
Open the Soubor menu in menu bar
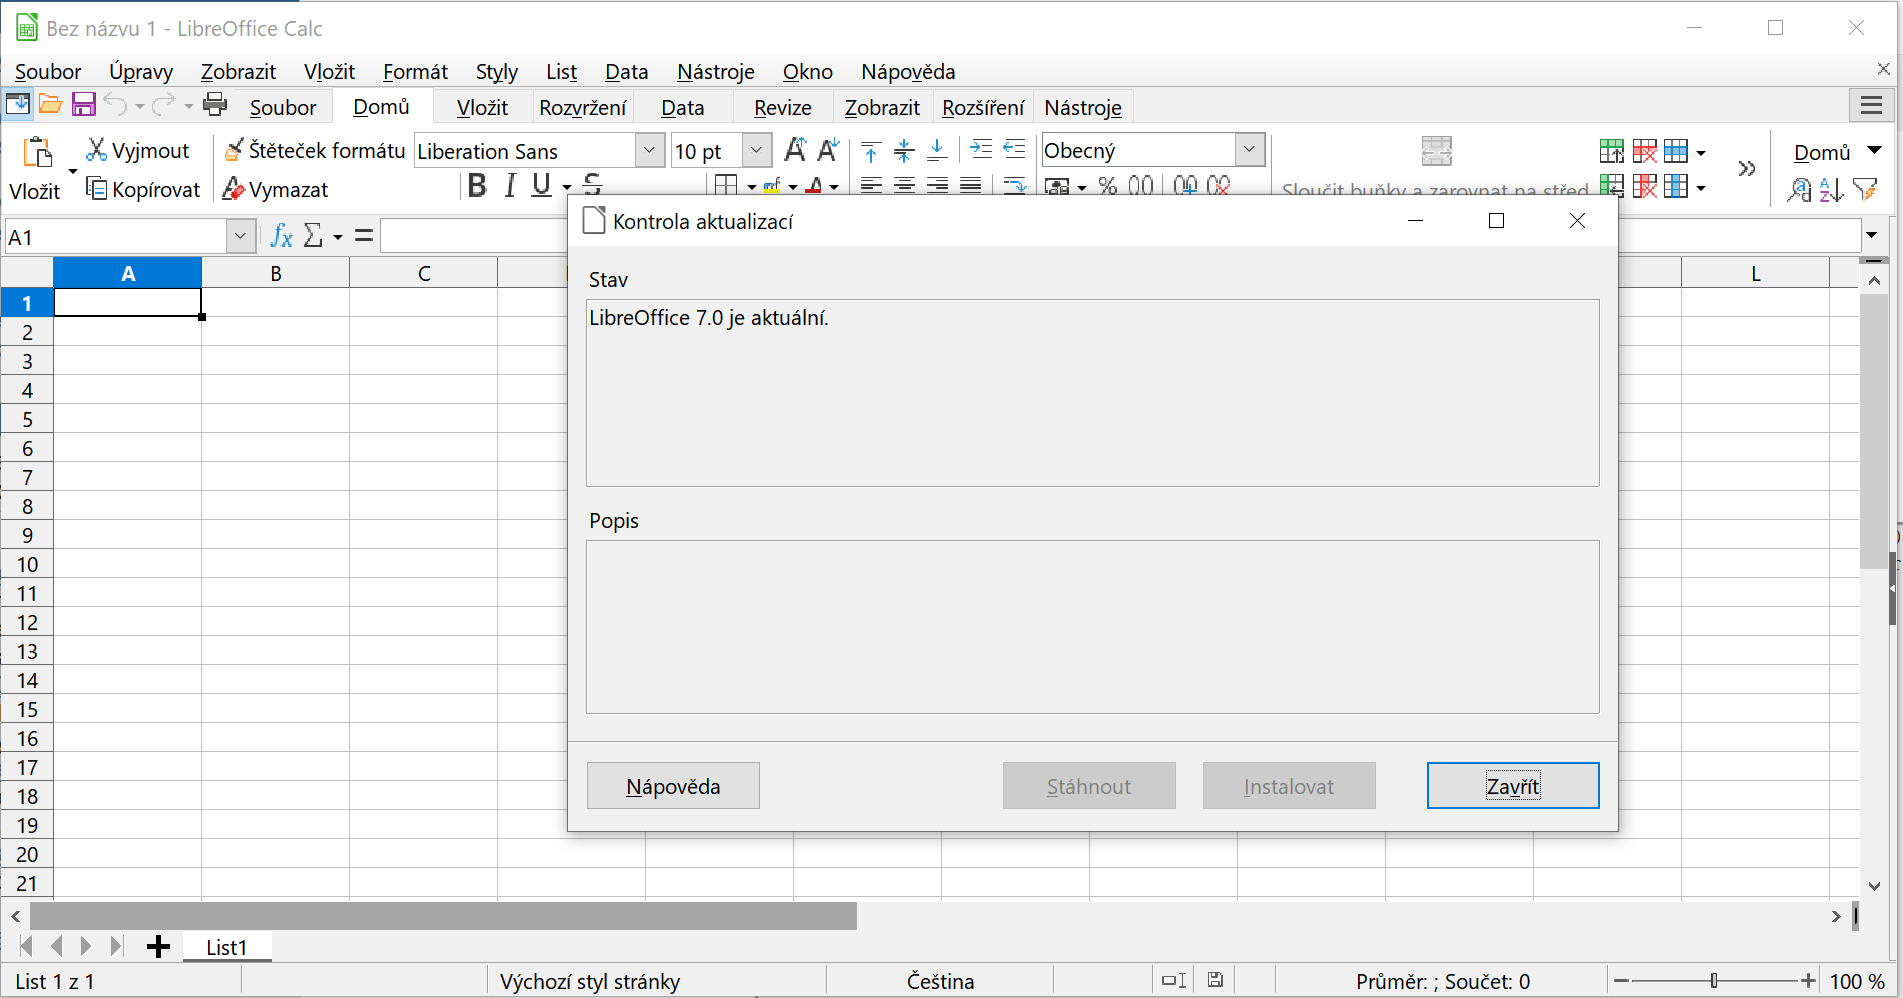(48, 71)
